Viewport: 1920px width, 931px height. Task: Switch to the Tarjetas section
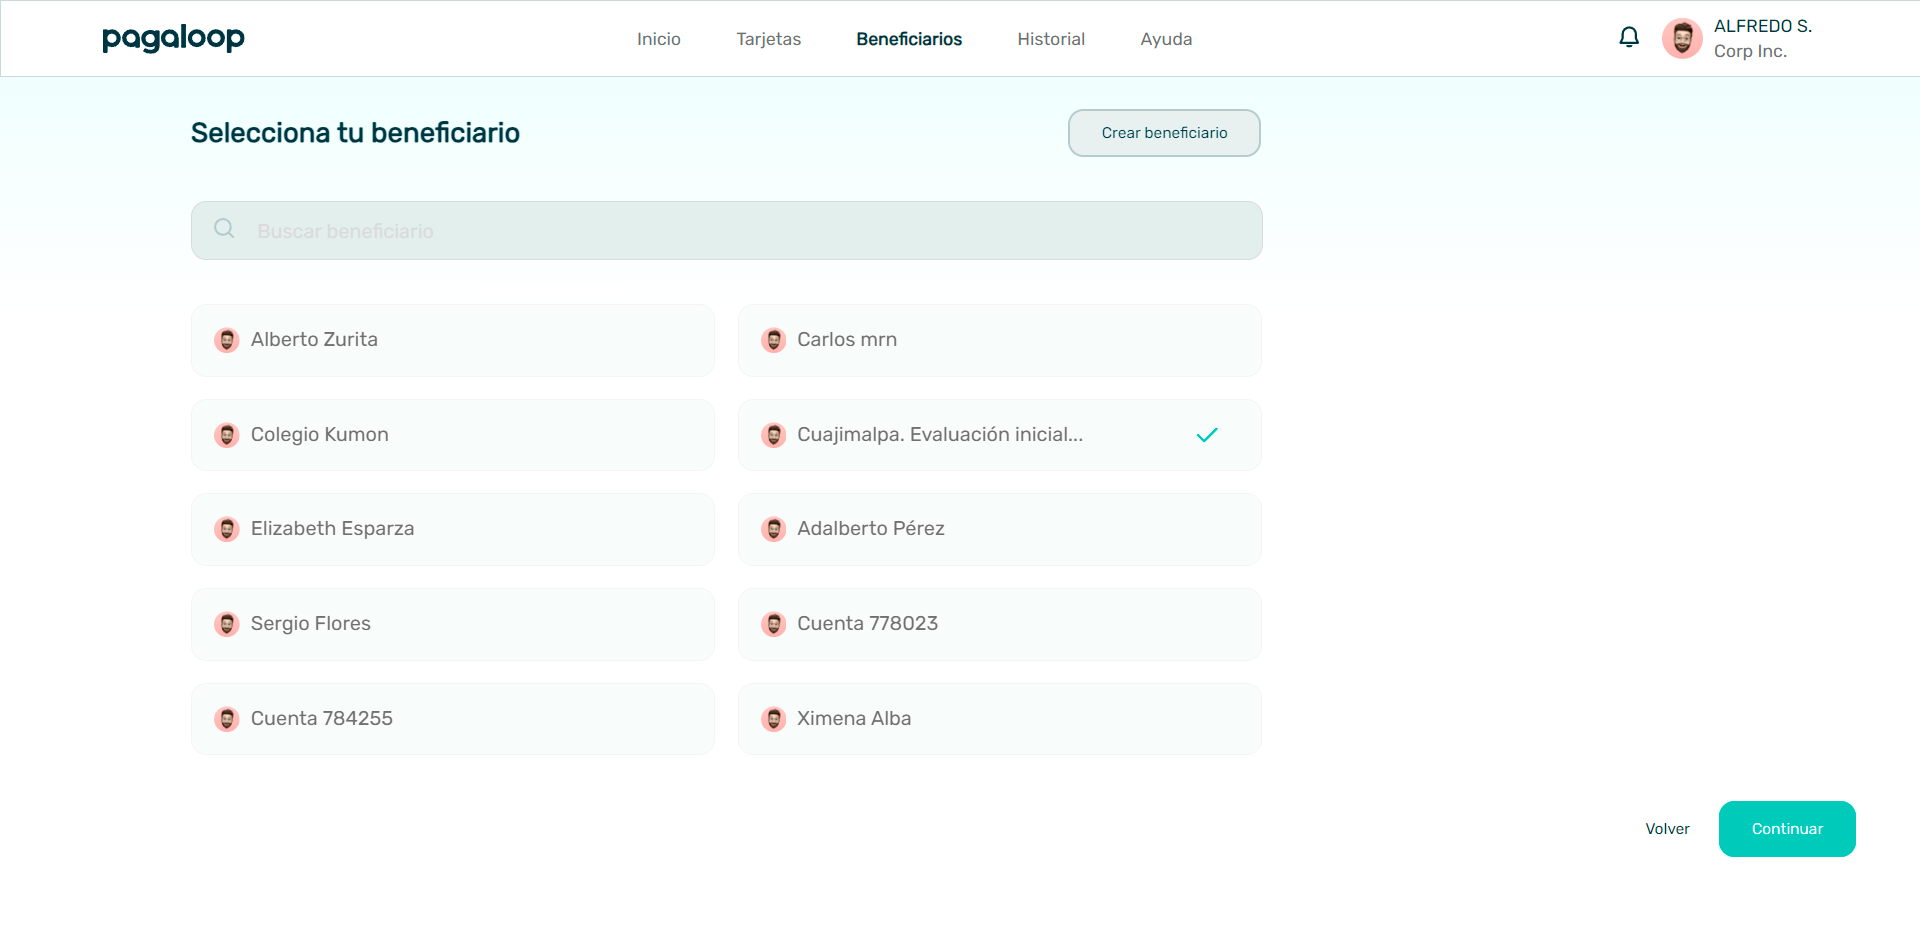768,39
